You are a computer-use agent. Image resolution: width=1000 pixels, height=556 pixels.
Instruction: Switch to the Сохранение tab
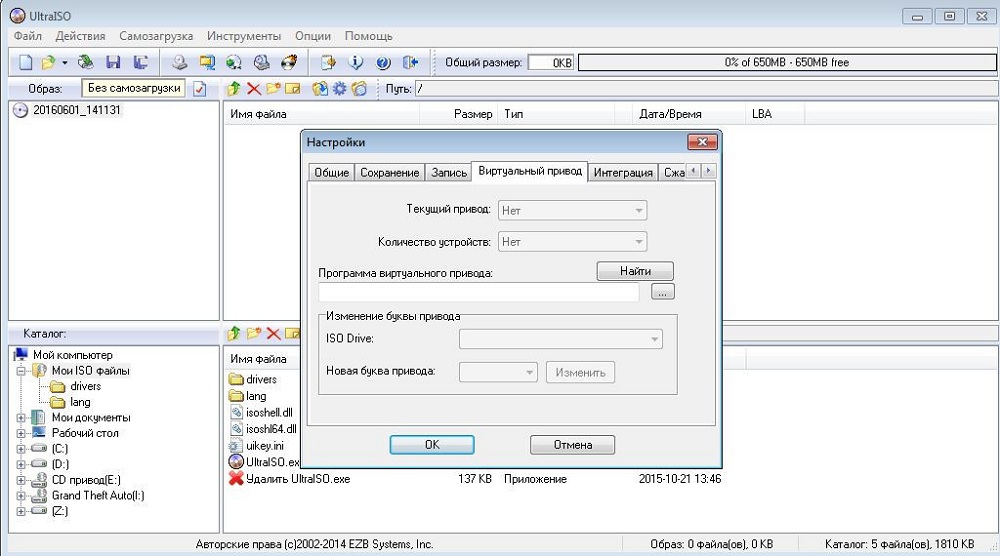(x=390, y=173)
